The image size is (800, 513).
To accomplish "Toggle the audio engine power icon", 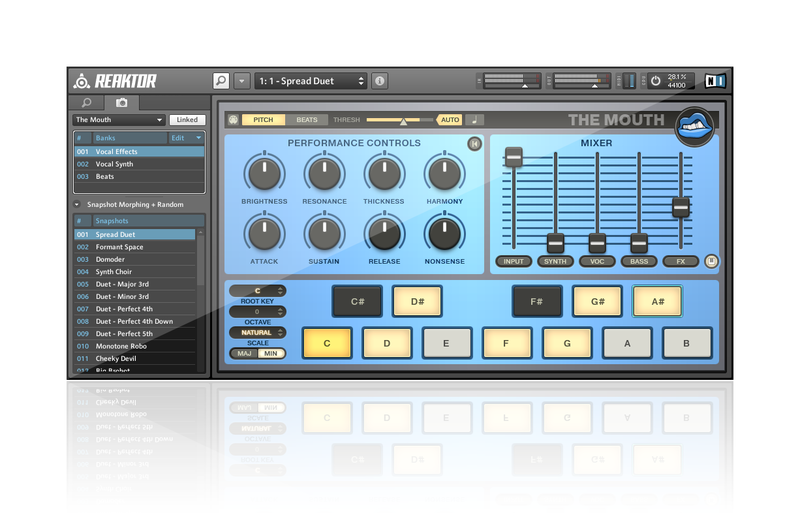I will coord(656,81).
